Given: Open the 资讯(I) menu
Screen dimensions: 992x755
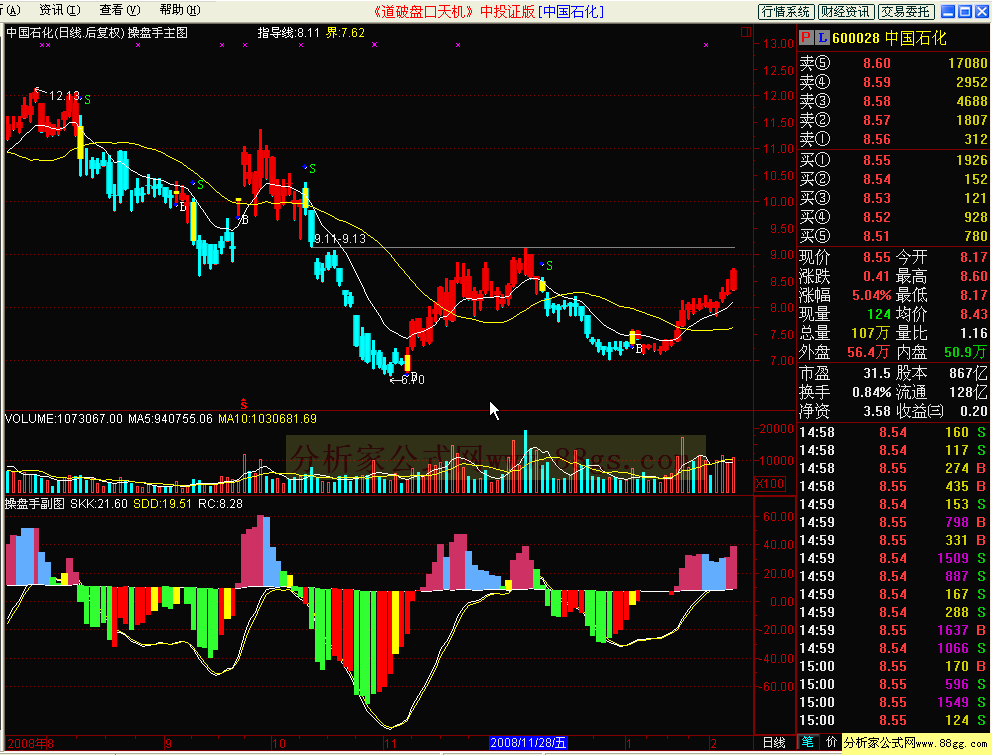Looking at the screenshot, I should (x=59, y=10).
